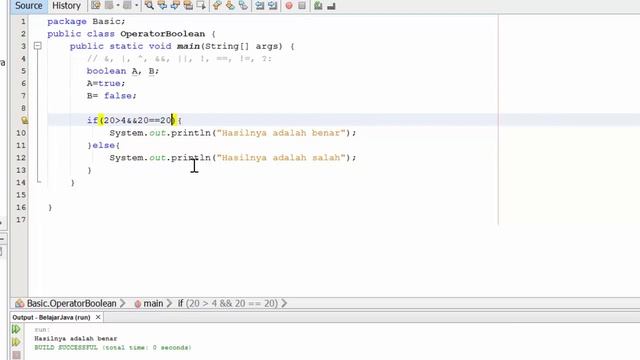Comment selected lines icon
This screenshot has height=360, width=640.
[x=318, y=5]
